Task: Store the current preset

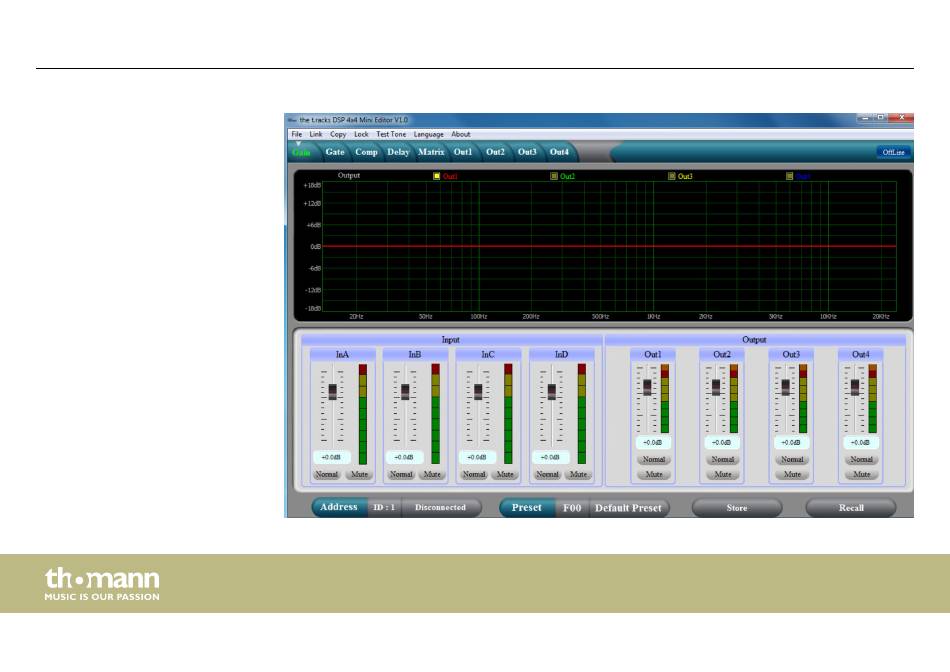Action: point(737,508)
